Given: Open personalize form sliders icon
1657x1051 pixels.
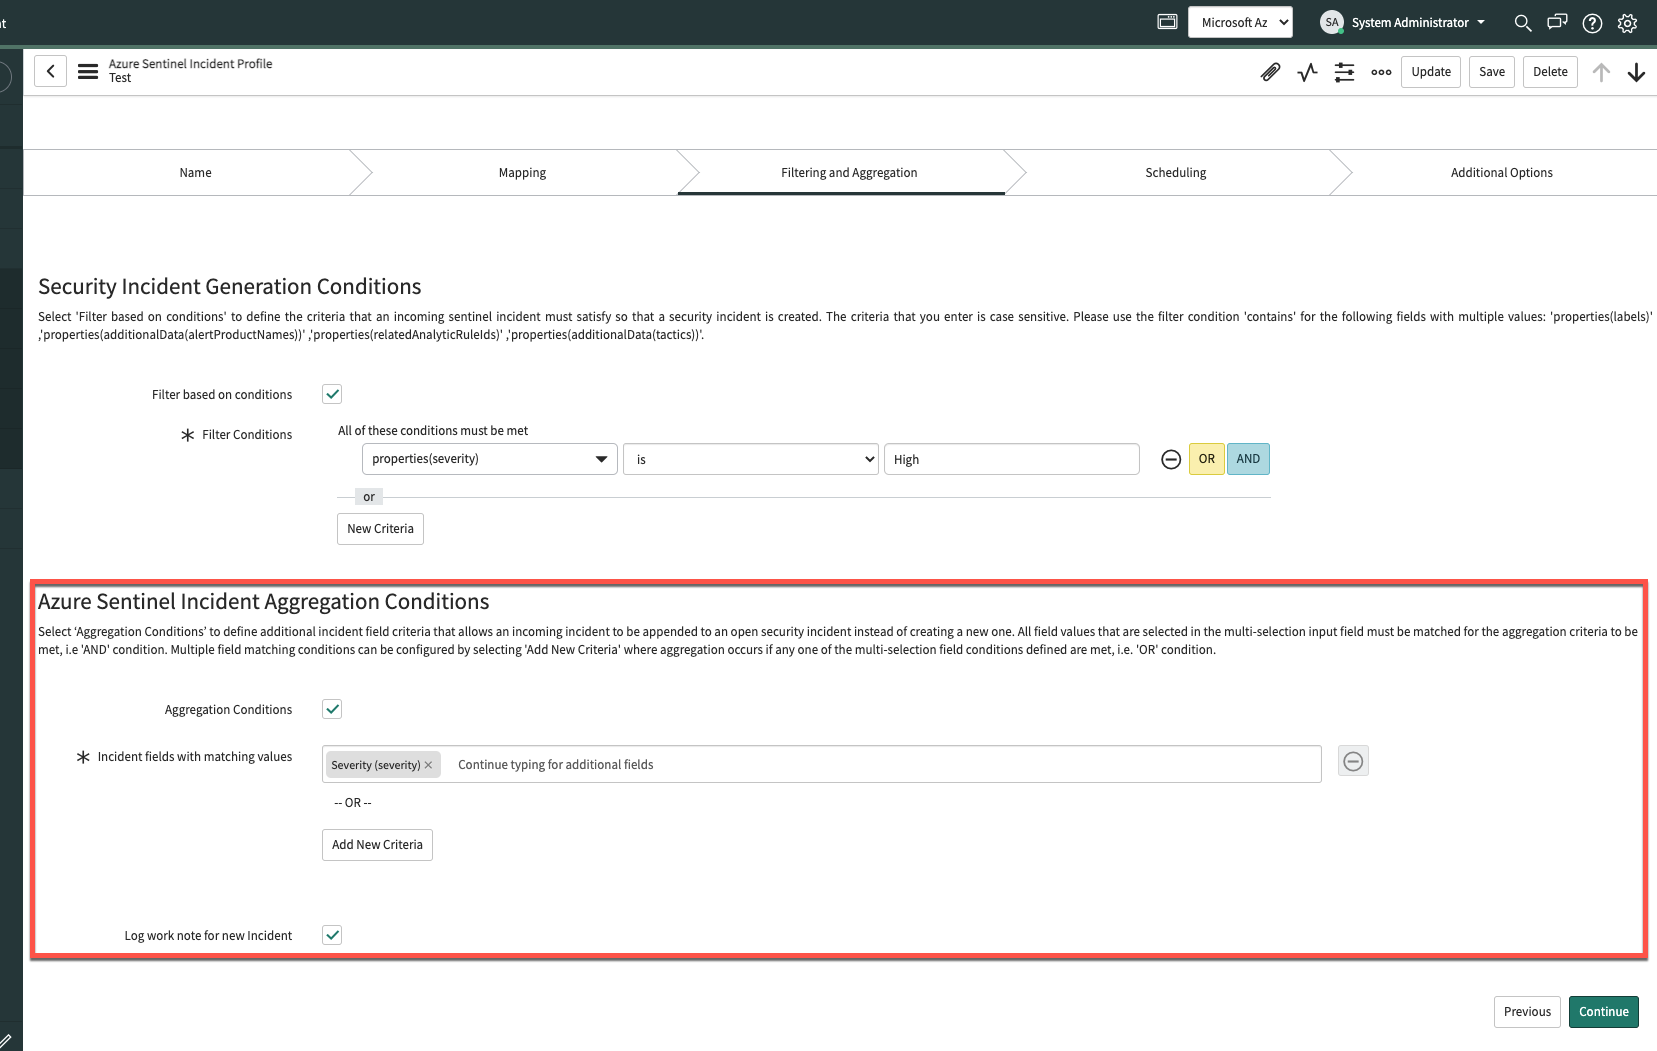Looking at the screenshot, I should (x=1344, y=72).
